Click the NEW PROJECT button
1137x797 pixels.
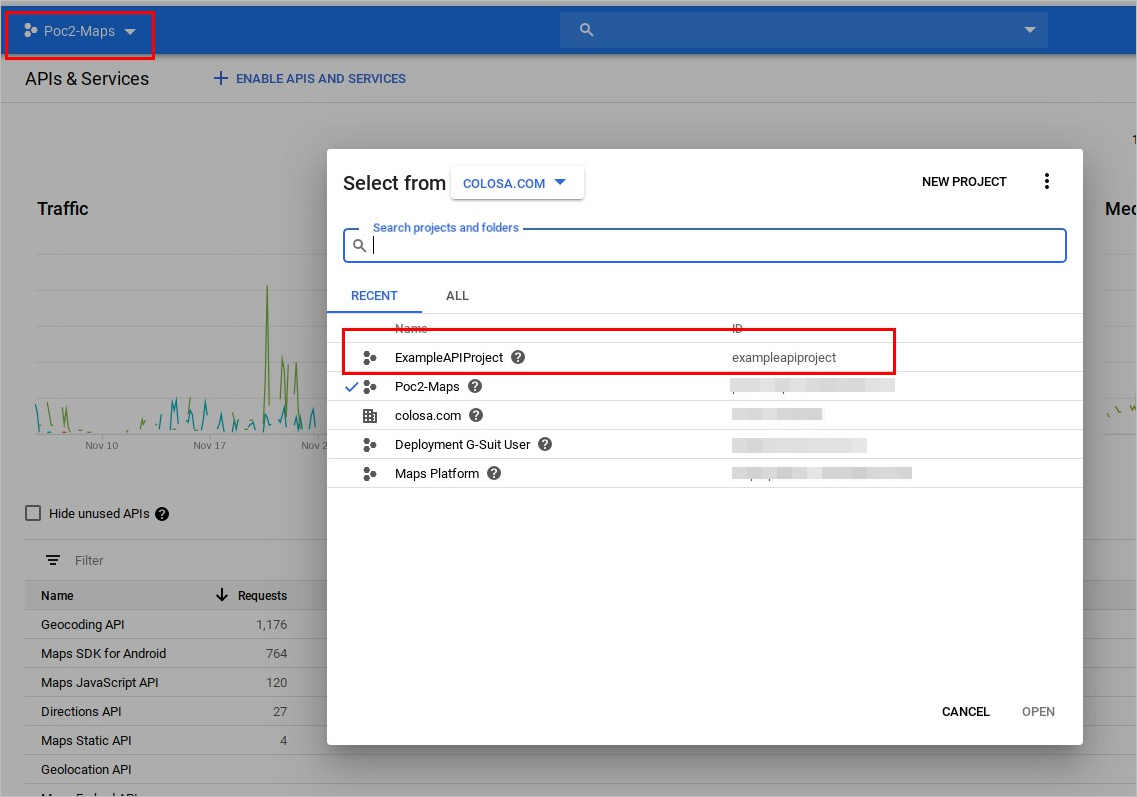(x=964, y=182)
